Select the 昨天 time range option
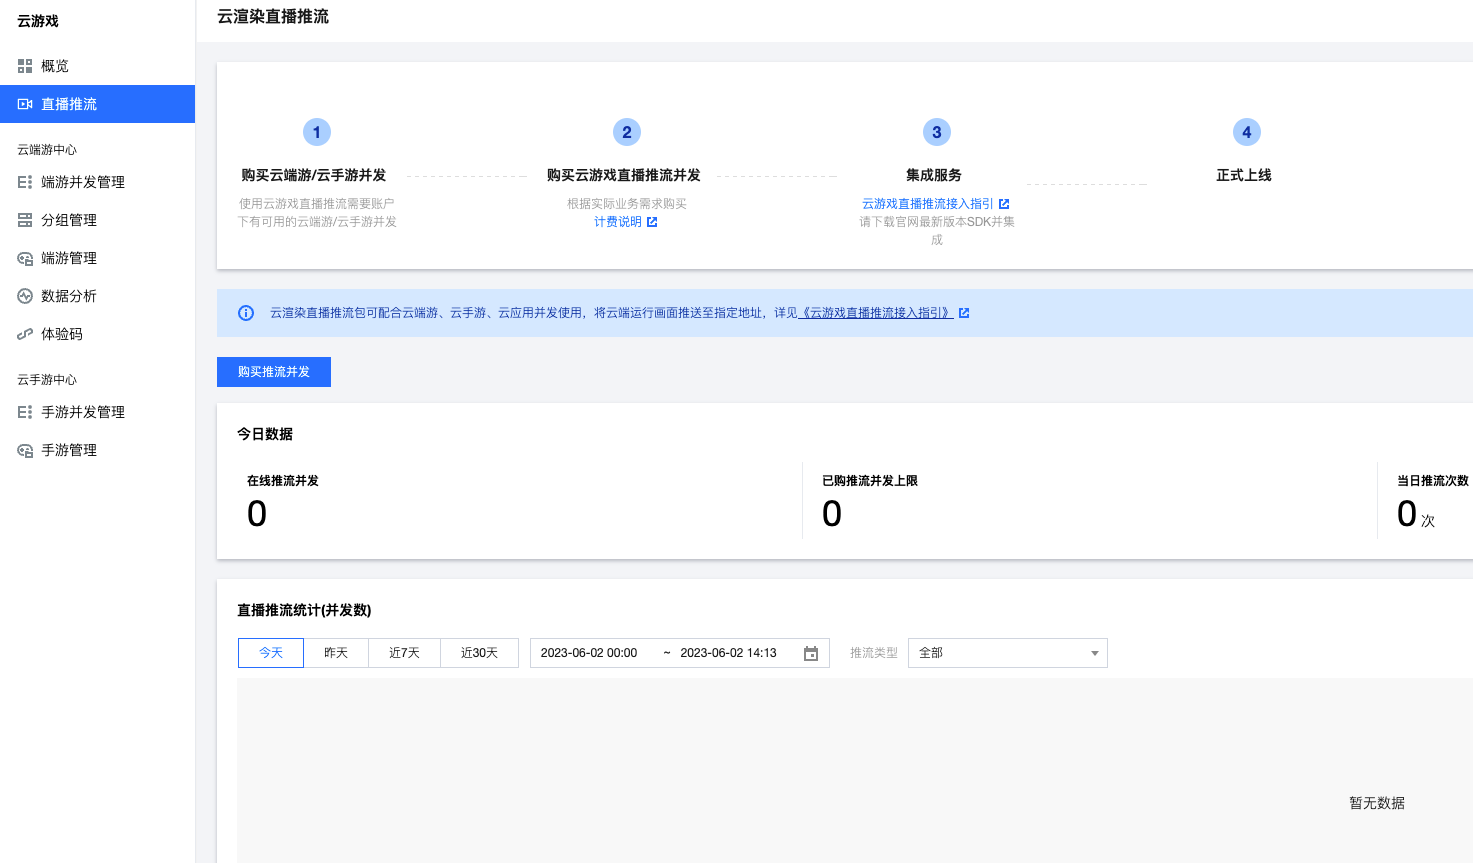1473x863 pixels. (x=336, y=653)
